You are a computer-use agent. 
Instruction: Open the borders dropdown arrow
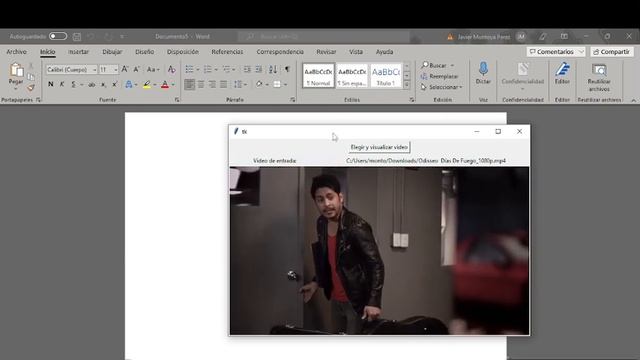[285, 85]
